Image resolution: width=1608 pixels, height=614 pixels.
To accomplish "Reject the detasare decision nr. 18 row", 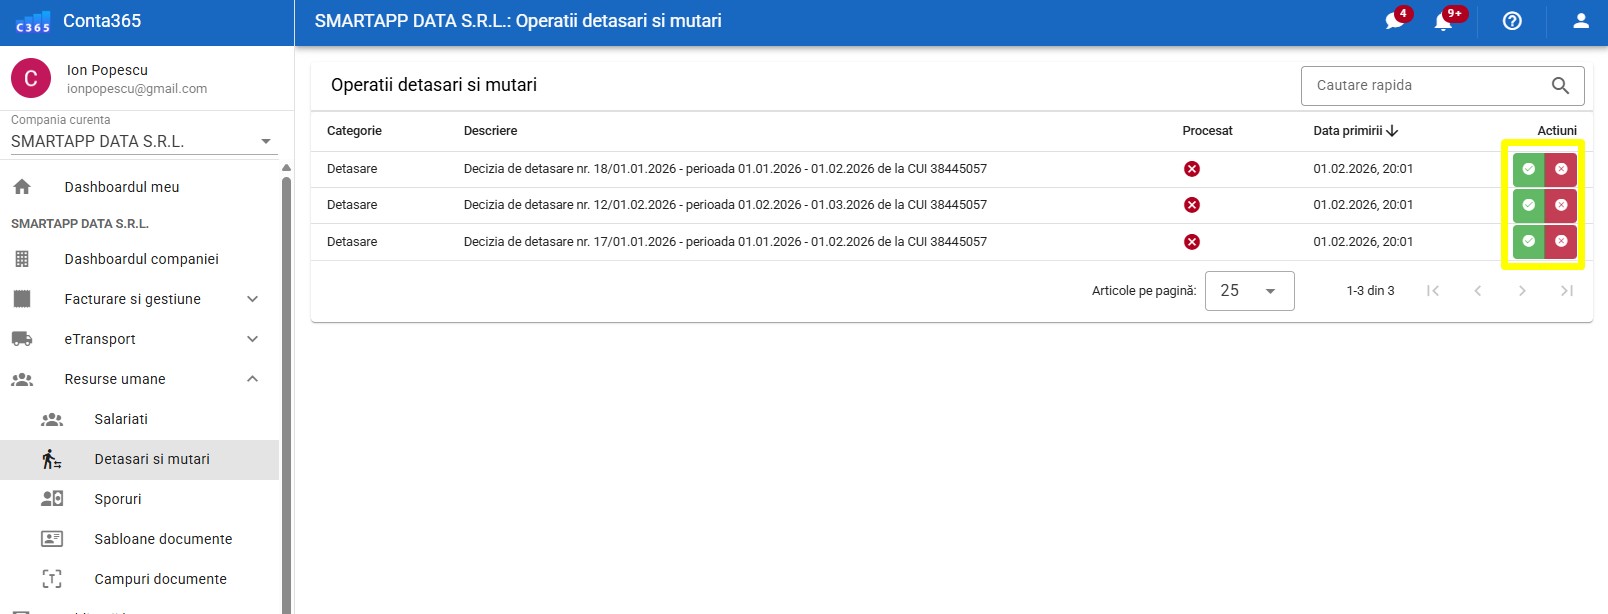I will 1561,169.
